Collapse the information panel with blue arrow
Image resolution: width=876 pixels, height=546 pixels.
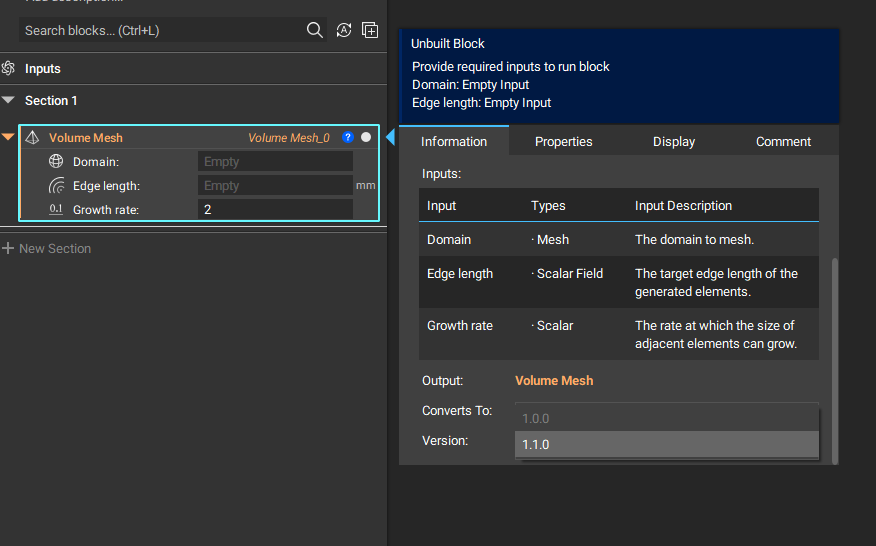coord(391,137)
